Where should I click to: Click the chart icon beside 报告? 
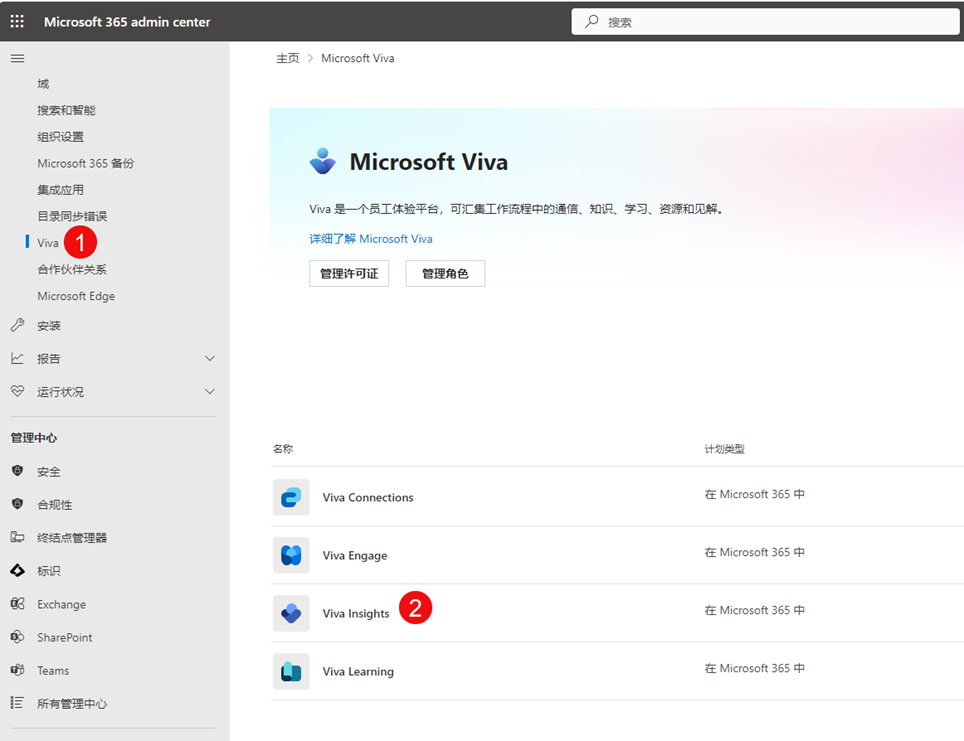[x=17, y=359]
